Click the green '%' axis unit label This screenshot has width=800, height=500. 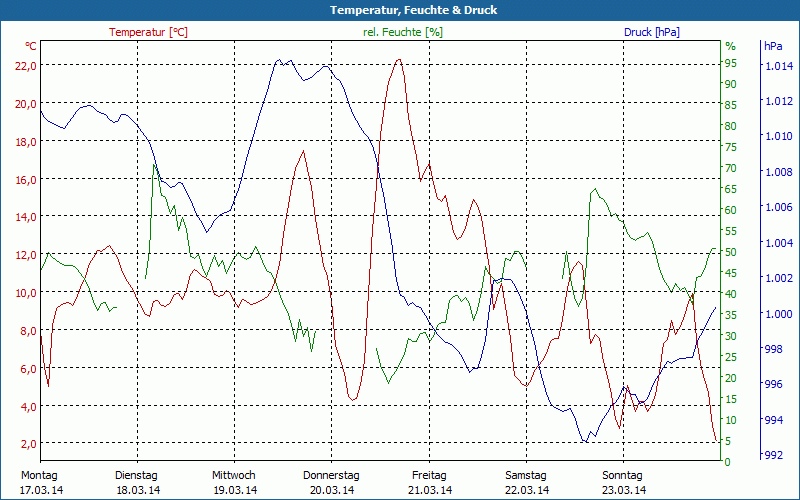[x=730, y=46]
